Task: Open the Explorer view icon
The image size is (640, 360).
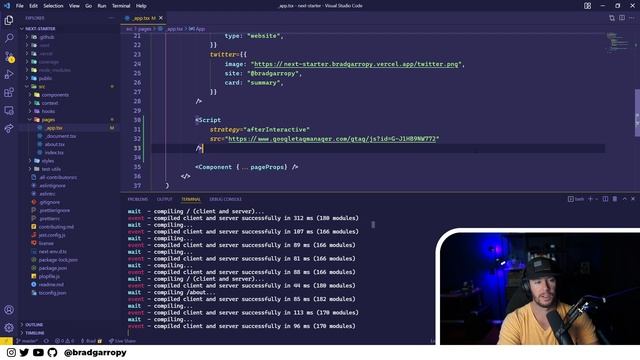Action: [9, 20]
